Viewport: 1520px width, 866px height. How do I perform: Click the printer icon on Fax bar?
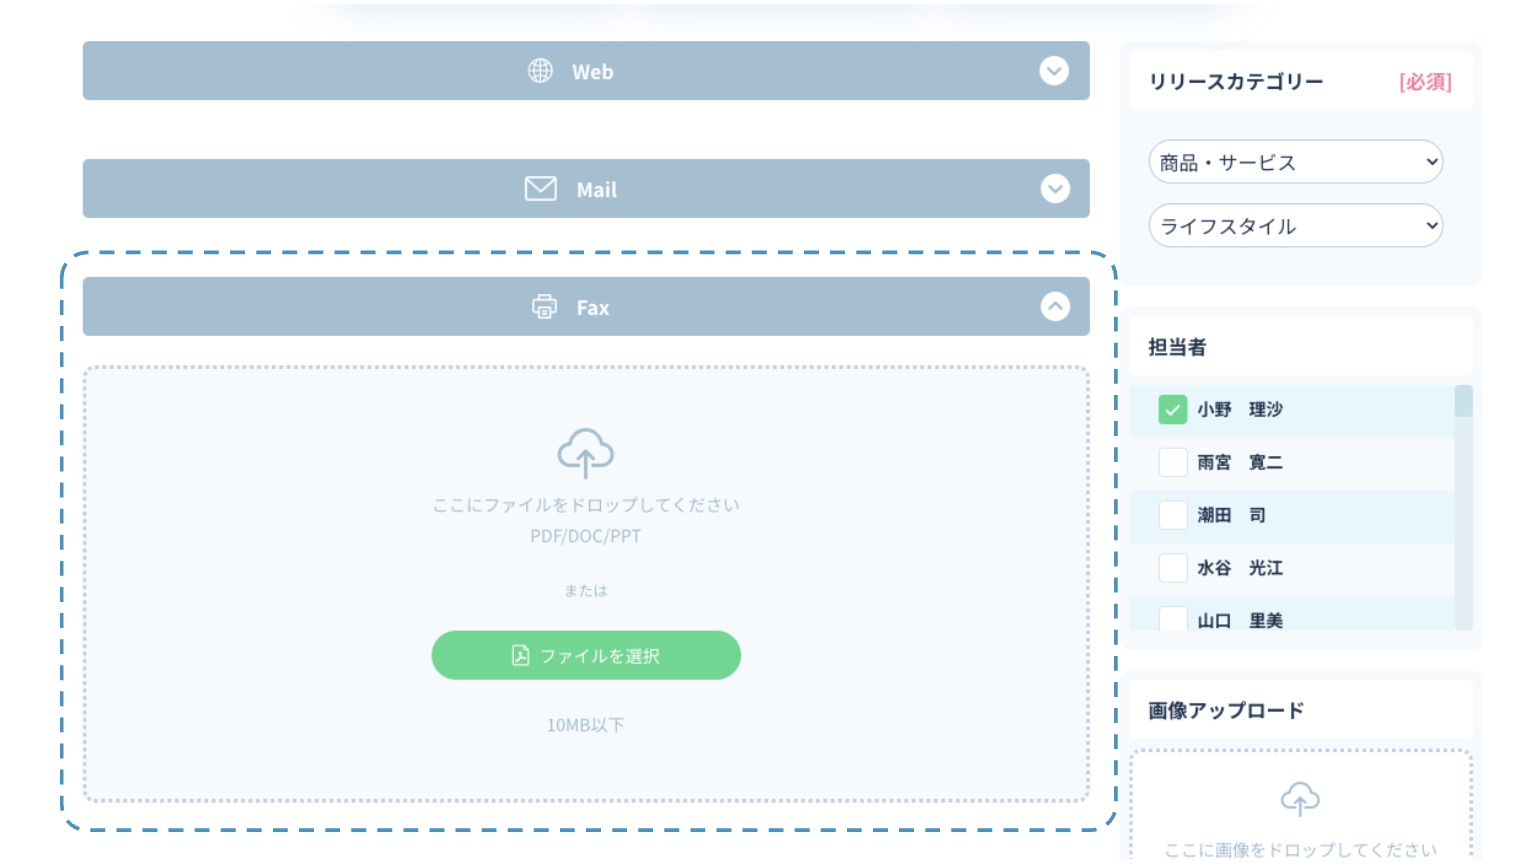tap(544, 307)
